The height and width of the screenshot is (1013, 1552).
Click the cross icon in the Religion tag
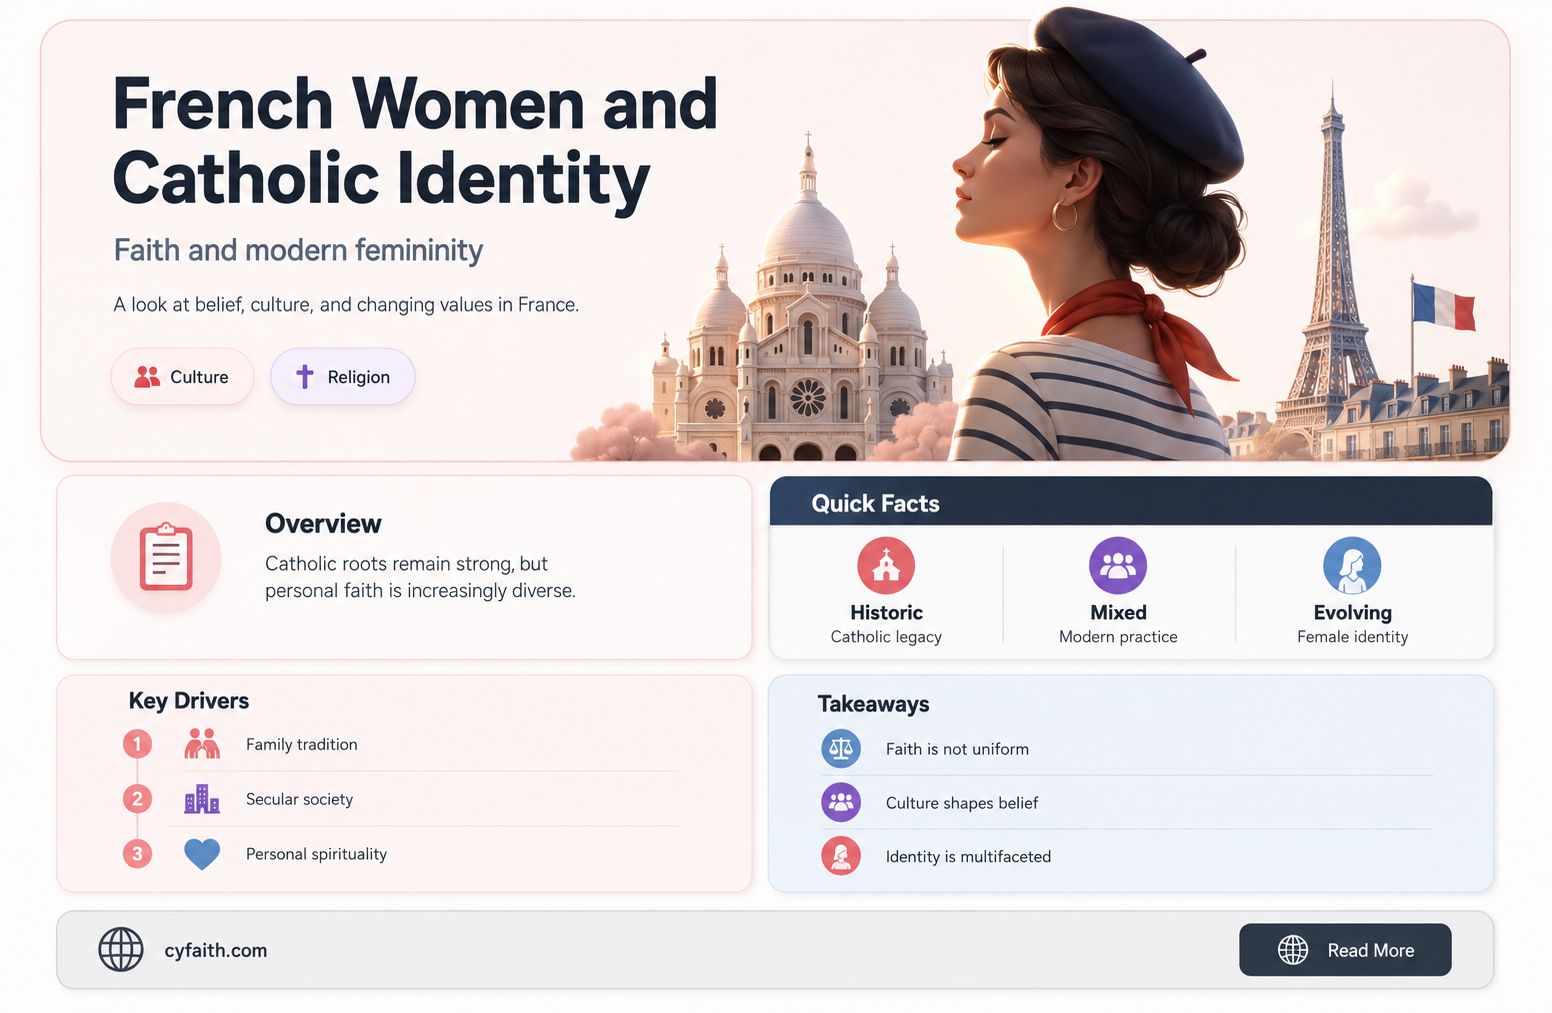(305, 376)
